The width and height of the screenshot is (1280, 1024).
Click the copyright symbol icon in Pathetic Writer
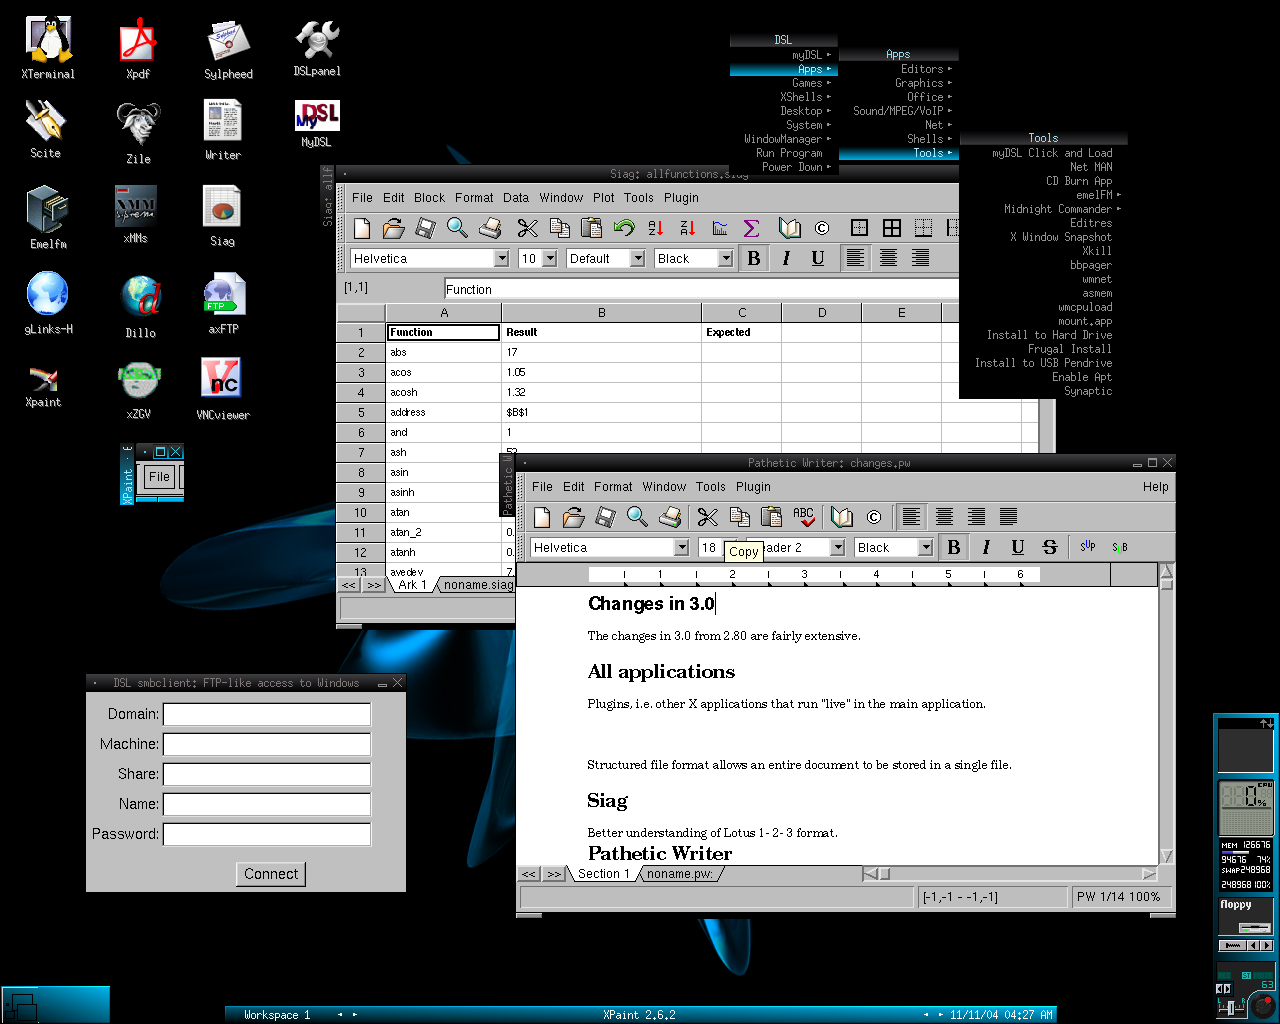[x=874, y=517]
